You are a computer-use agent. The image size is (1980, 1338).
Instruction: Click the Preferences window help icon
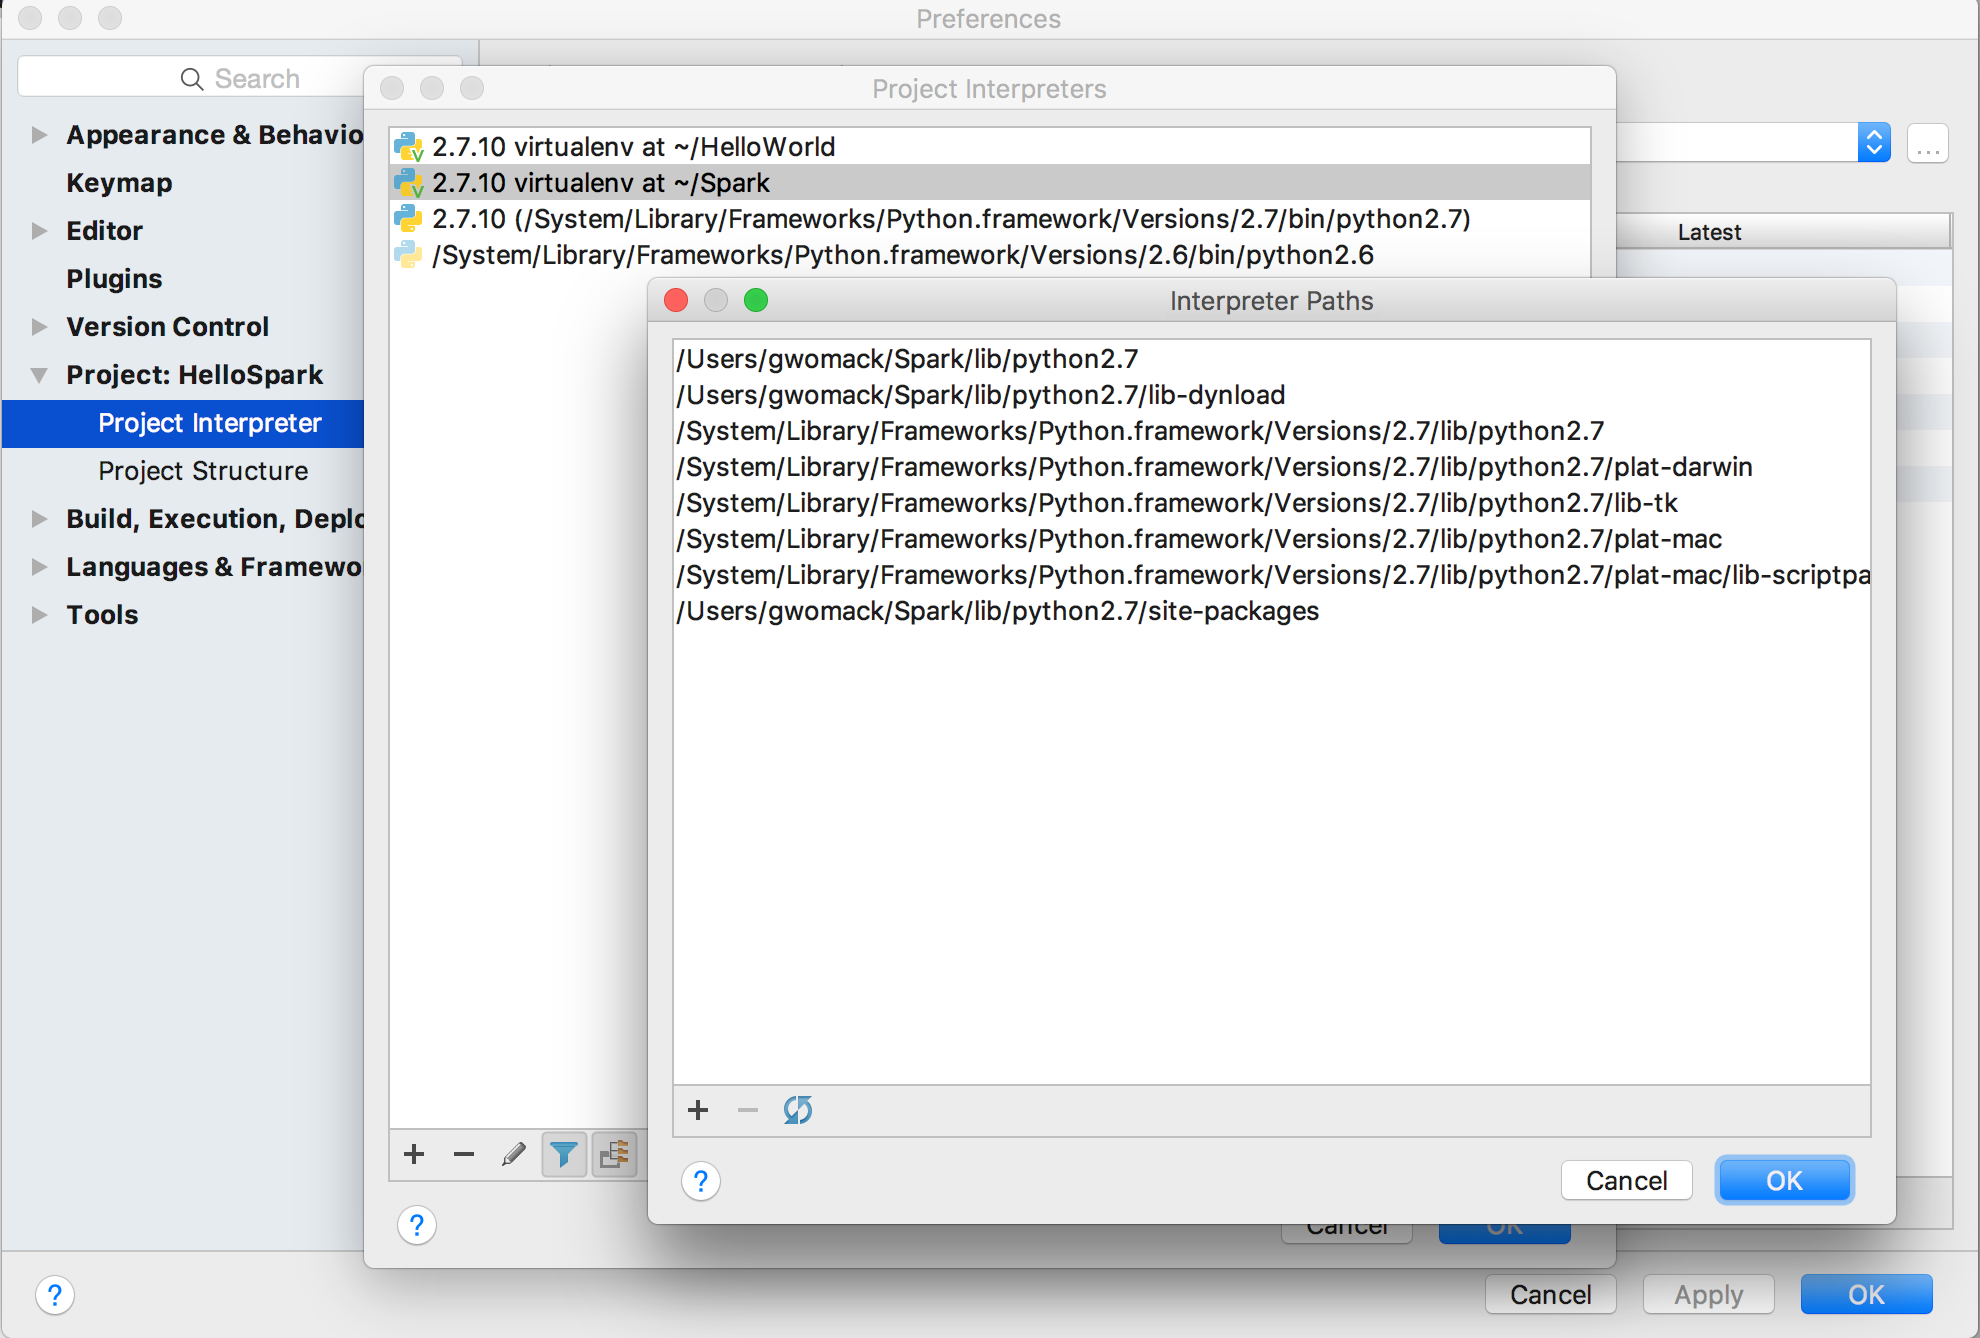[55, 1296]
